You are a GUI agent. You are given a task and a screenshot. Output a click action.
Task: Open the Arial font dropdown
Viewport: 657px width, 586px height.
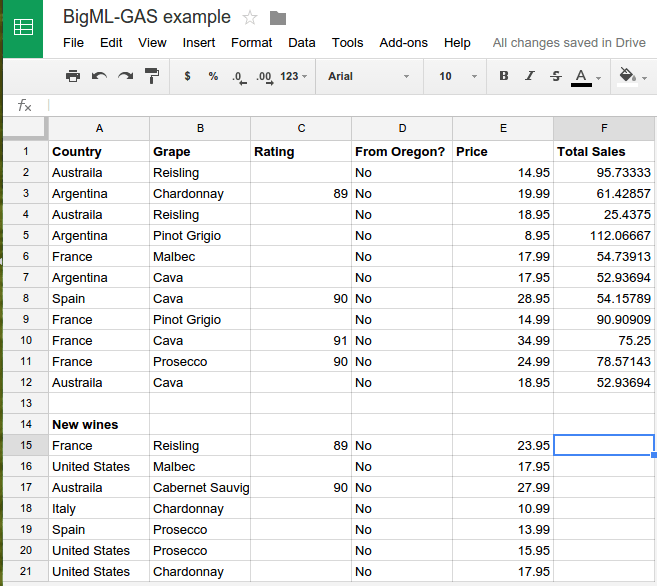368,76
